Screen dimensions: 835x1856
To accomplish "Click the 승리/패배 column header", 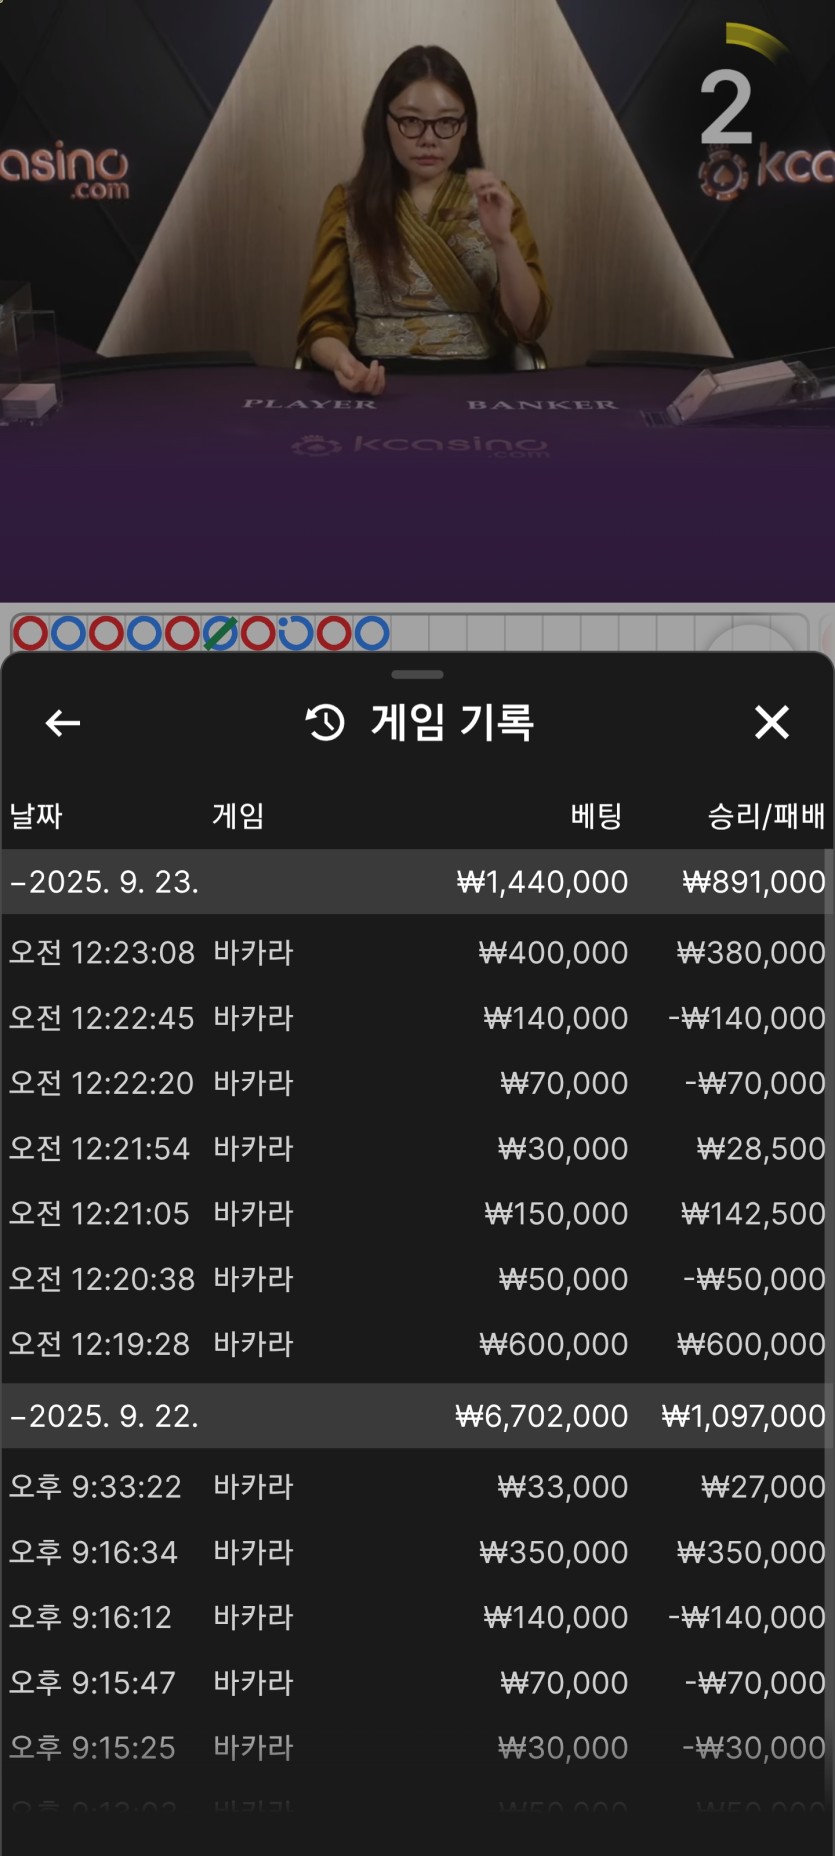I will (766, 816).
